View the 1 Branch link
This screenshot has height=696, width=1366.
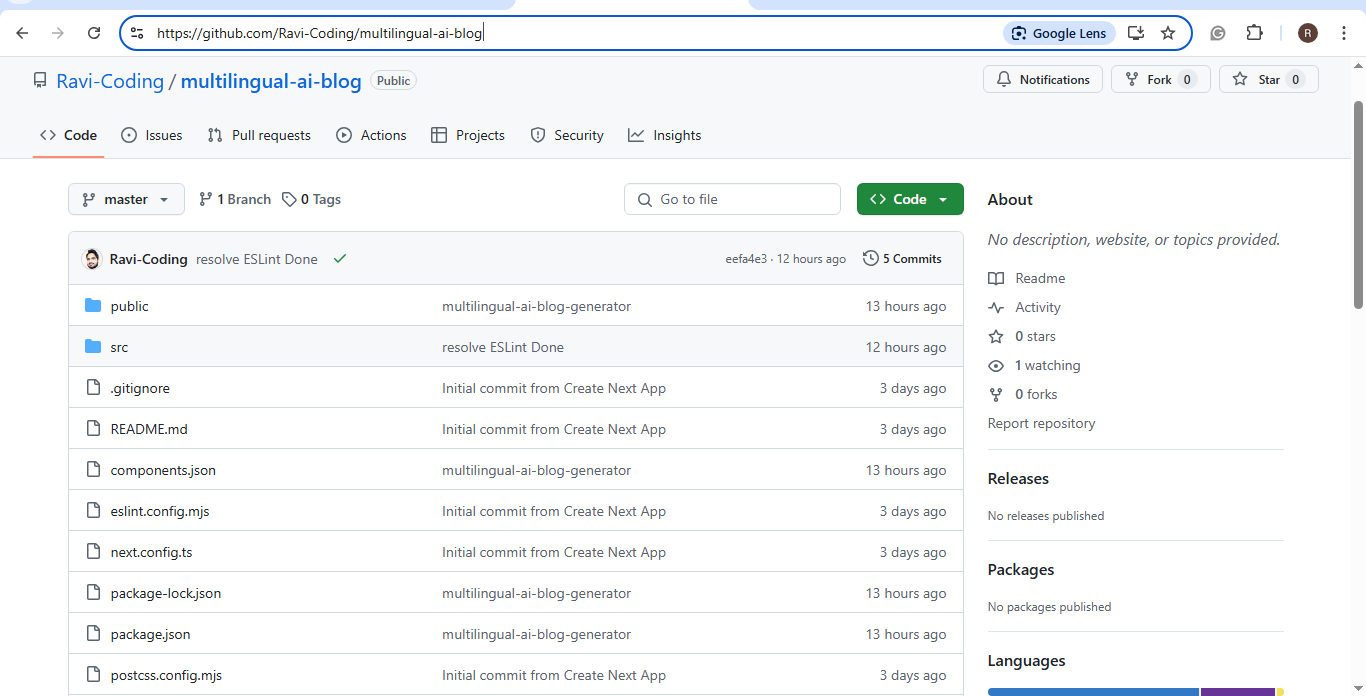coord(235,199)
